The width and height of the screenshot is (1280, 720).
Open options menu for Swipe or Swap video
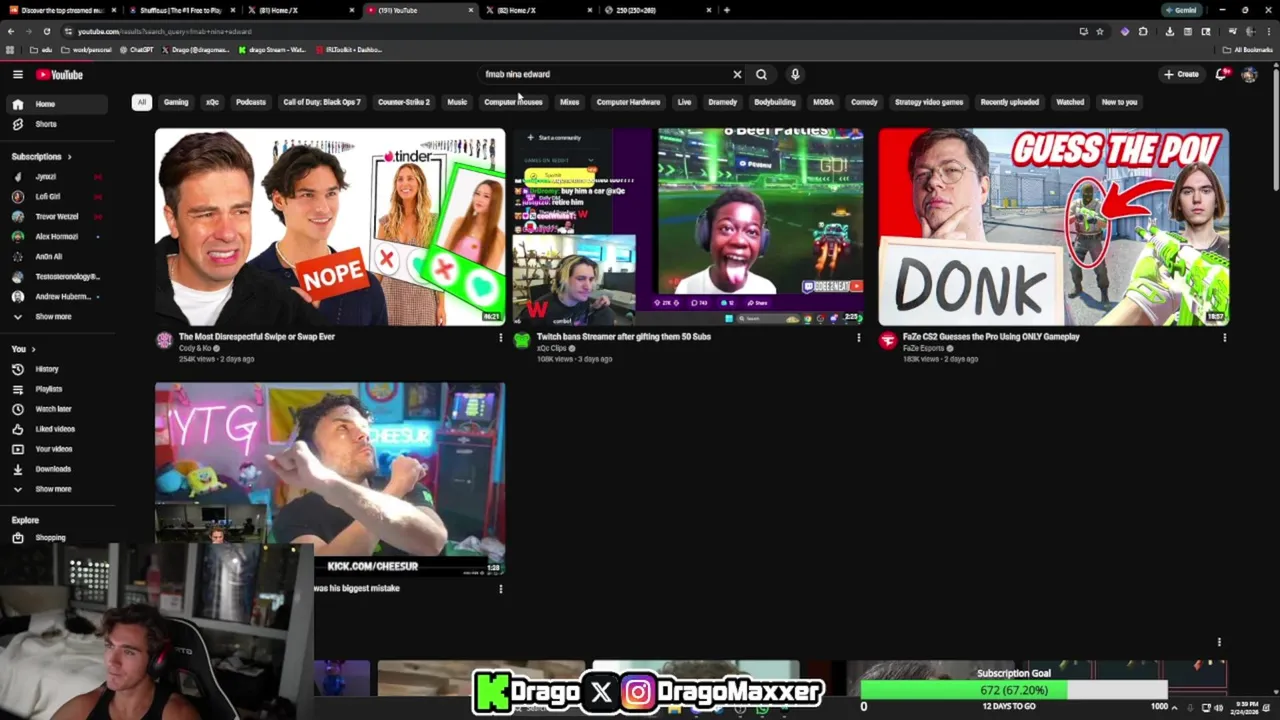[501, 338]
